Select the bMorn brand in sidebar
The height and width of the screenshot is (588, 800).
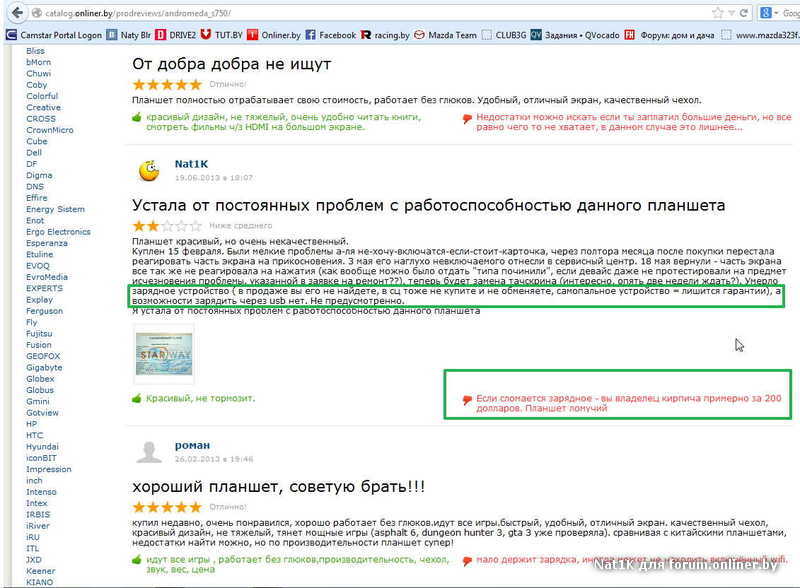(x=39, y=62)
